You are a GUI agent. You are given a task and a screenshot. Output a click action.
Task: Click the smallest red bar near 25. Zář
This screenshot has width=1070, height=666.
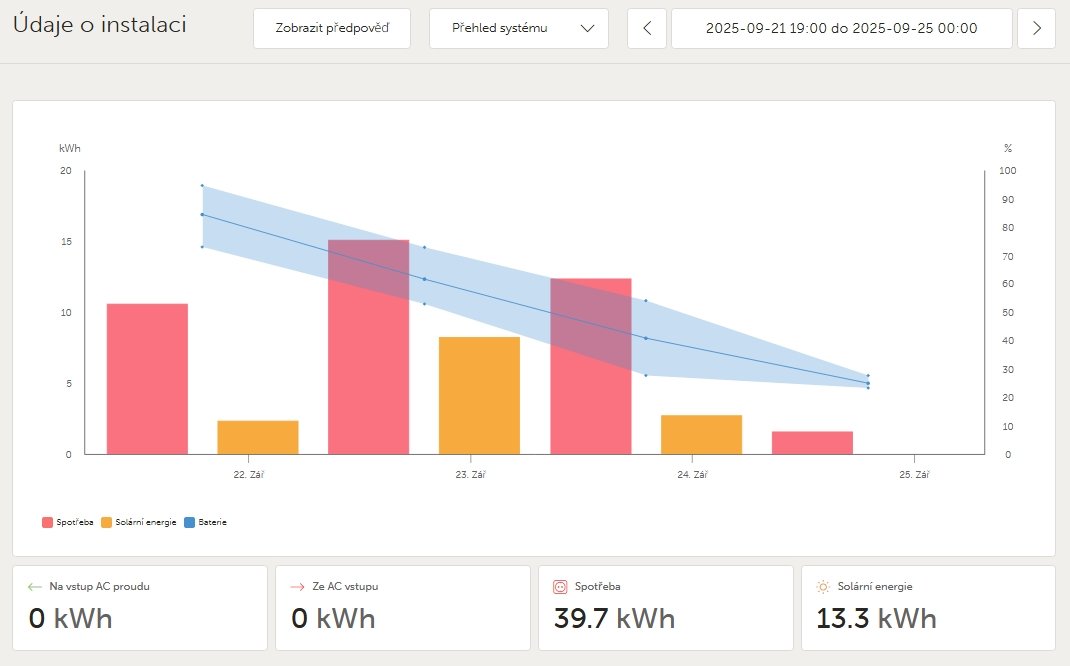coord(812,443)
